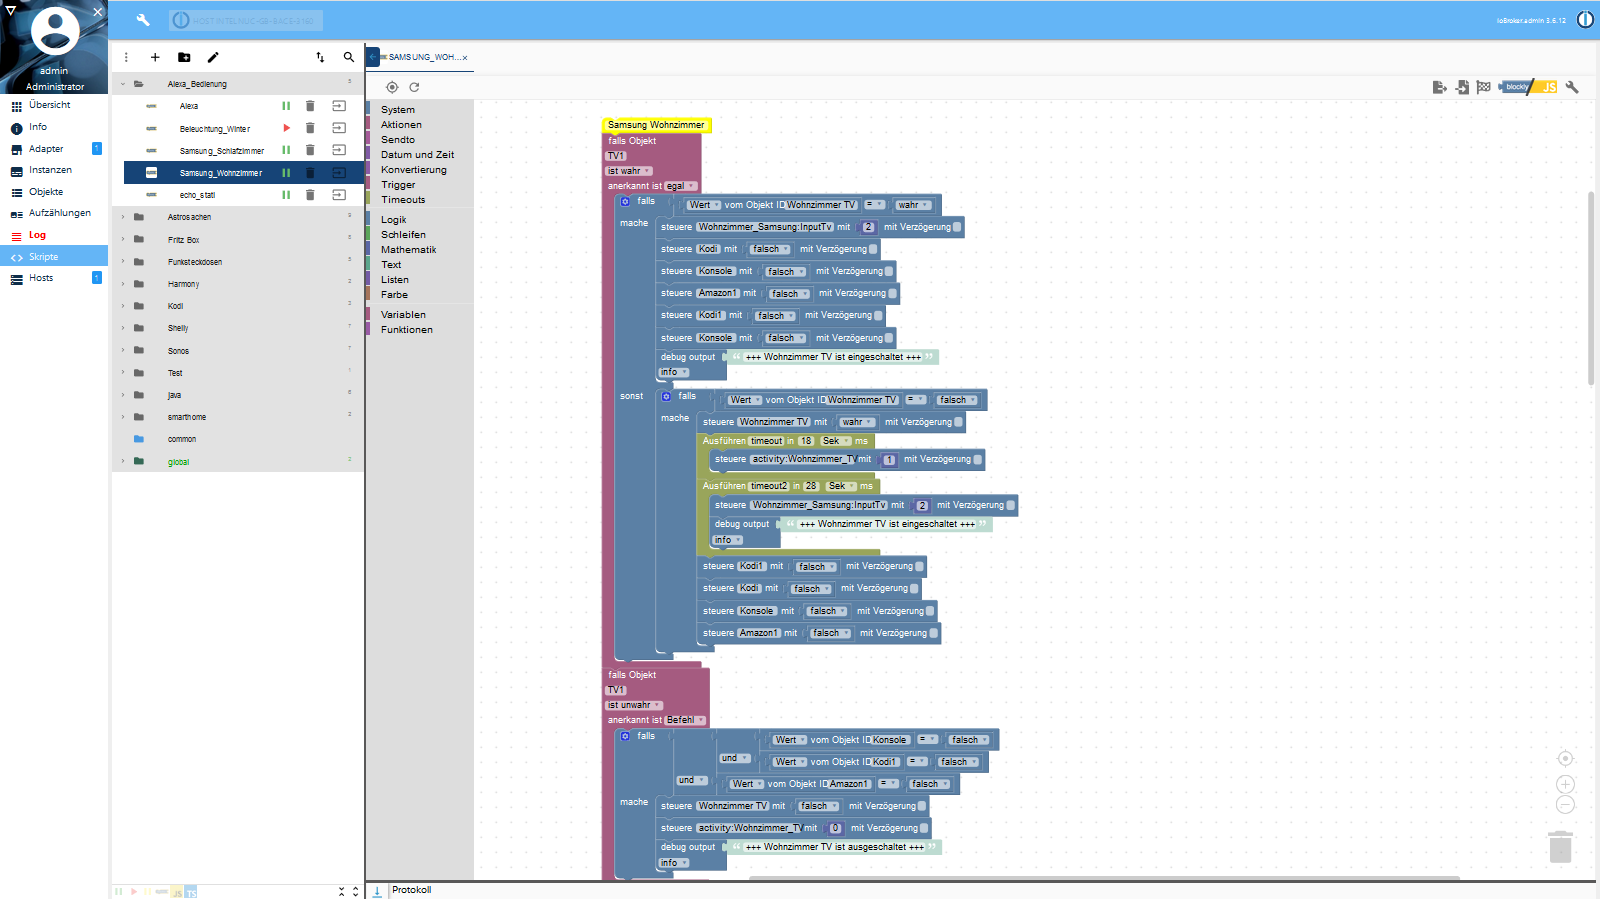
Task: Zoom out the Blockly workspace
Action: (1565, 805)
